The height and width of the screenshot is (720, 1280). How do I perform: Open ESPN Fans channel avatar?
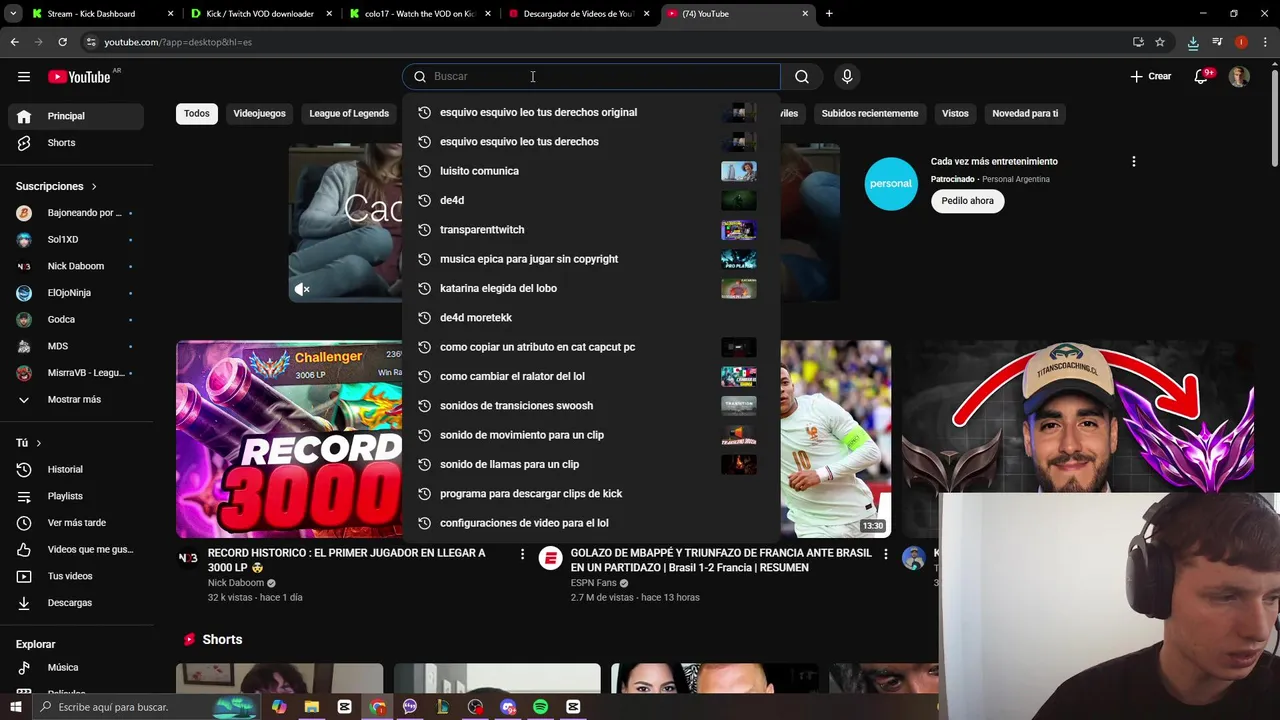point(550,558)
